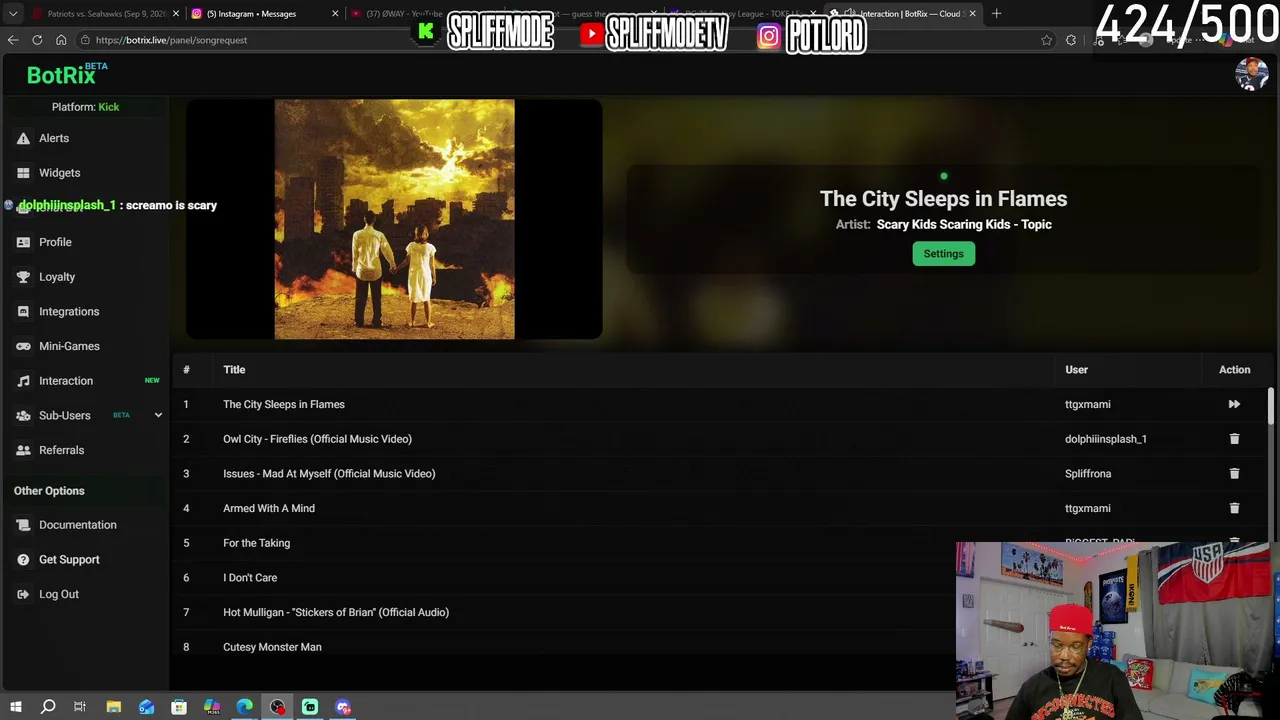Click the Hot Mulligan Stickers of Brian title
Image resolution: width=1280 pixels, height=720 pixels.
point(336,612)
